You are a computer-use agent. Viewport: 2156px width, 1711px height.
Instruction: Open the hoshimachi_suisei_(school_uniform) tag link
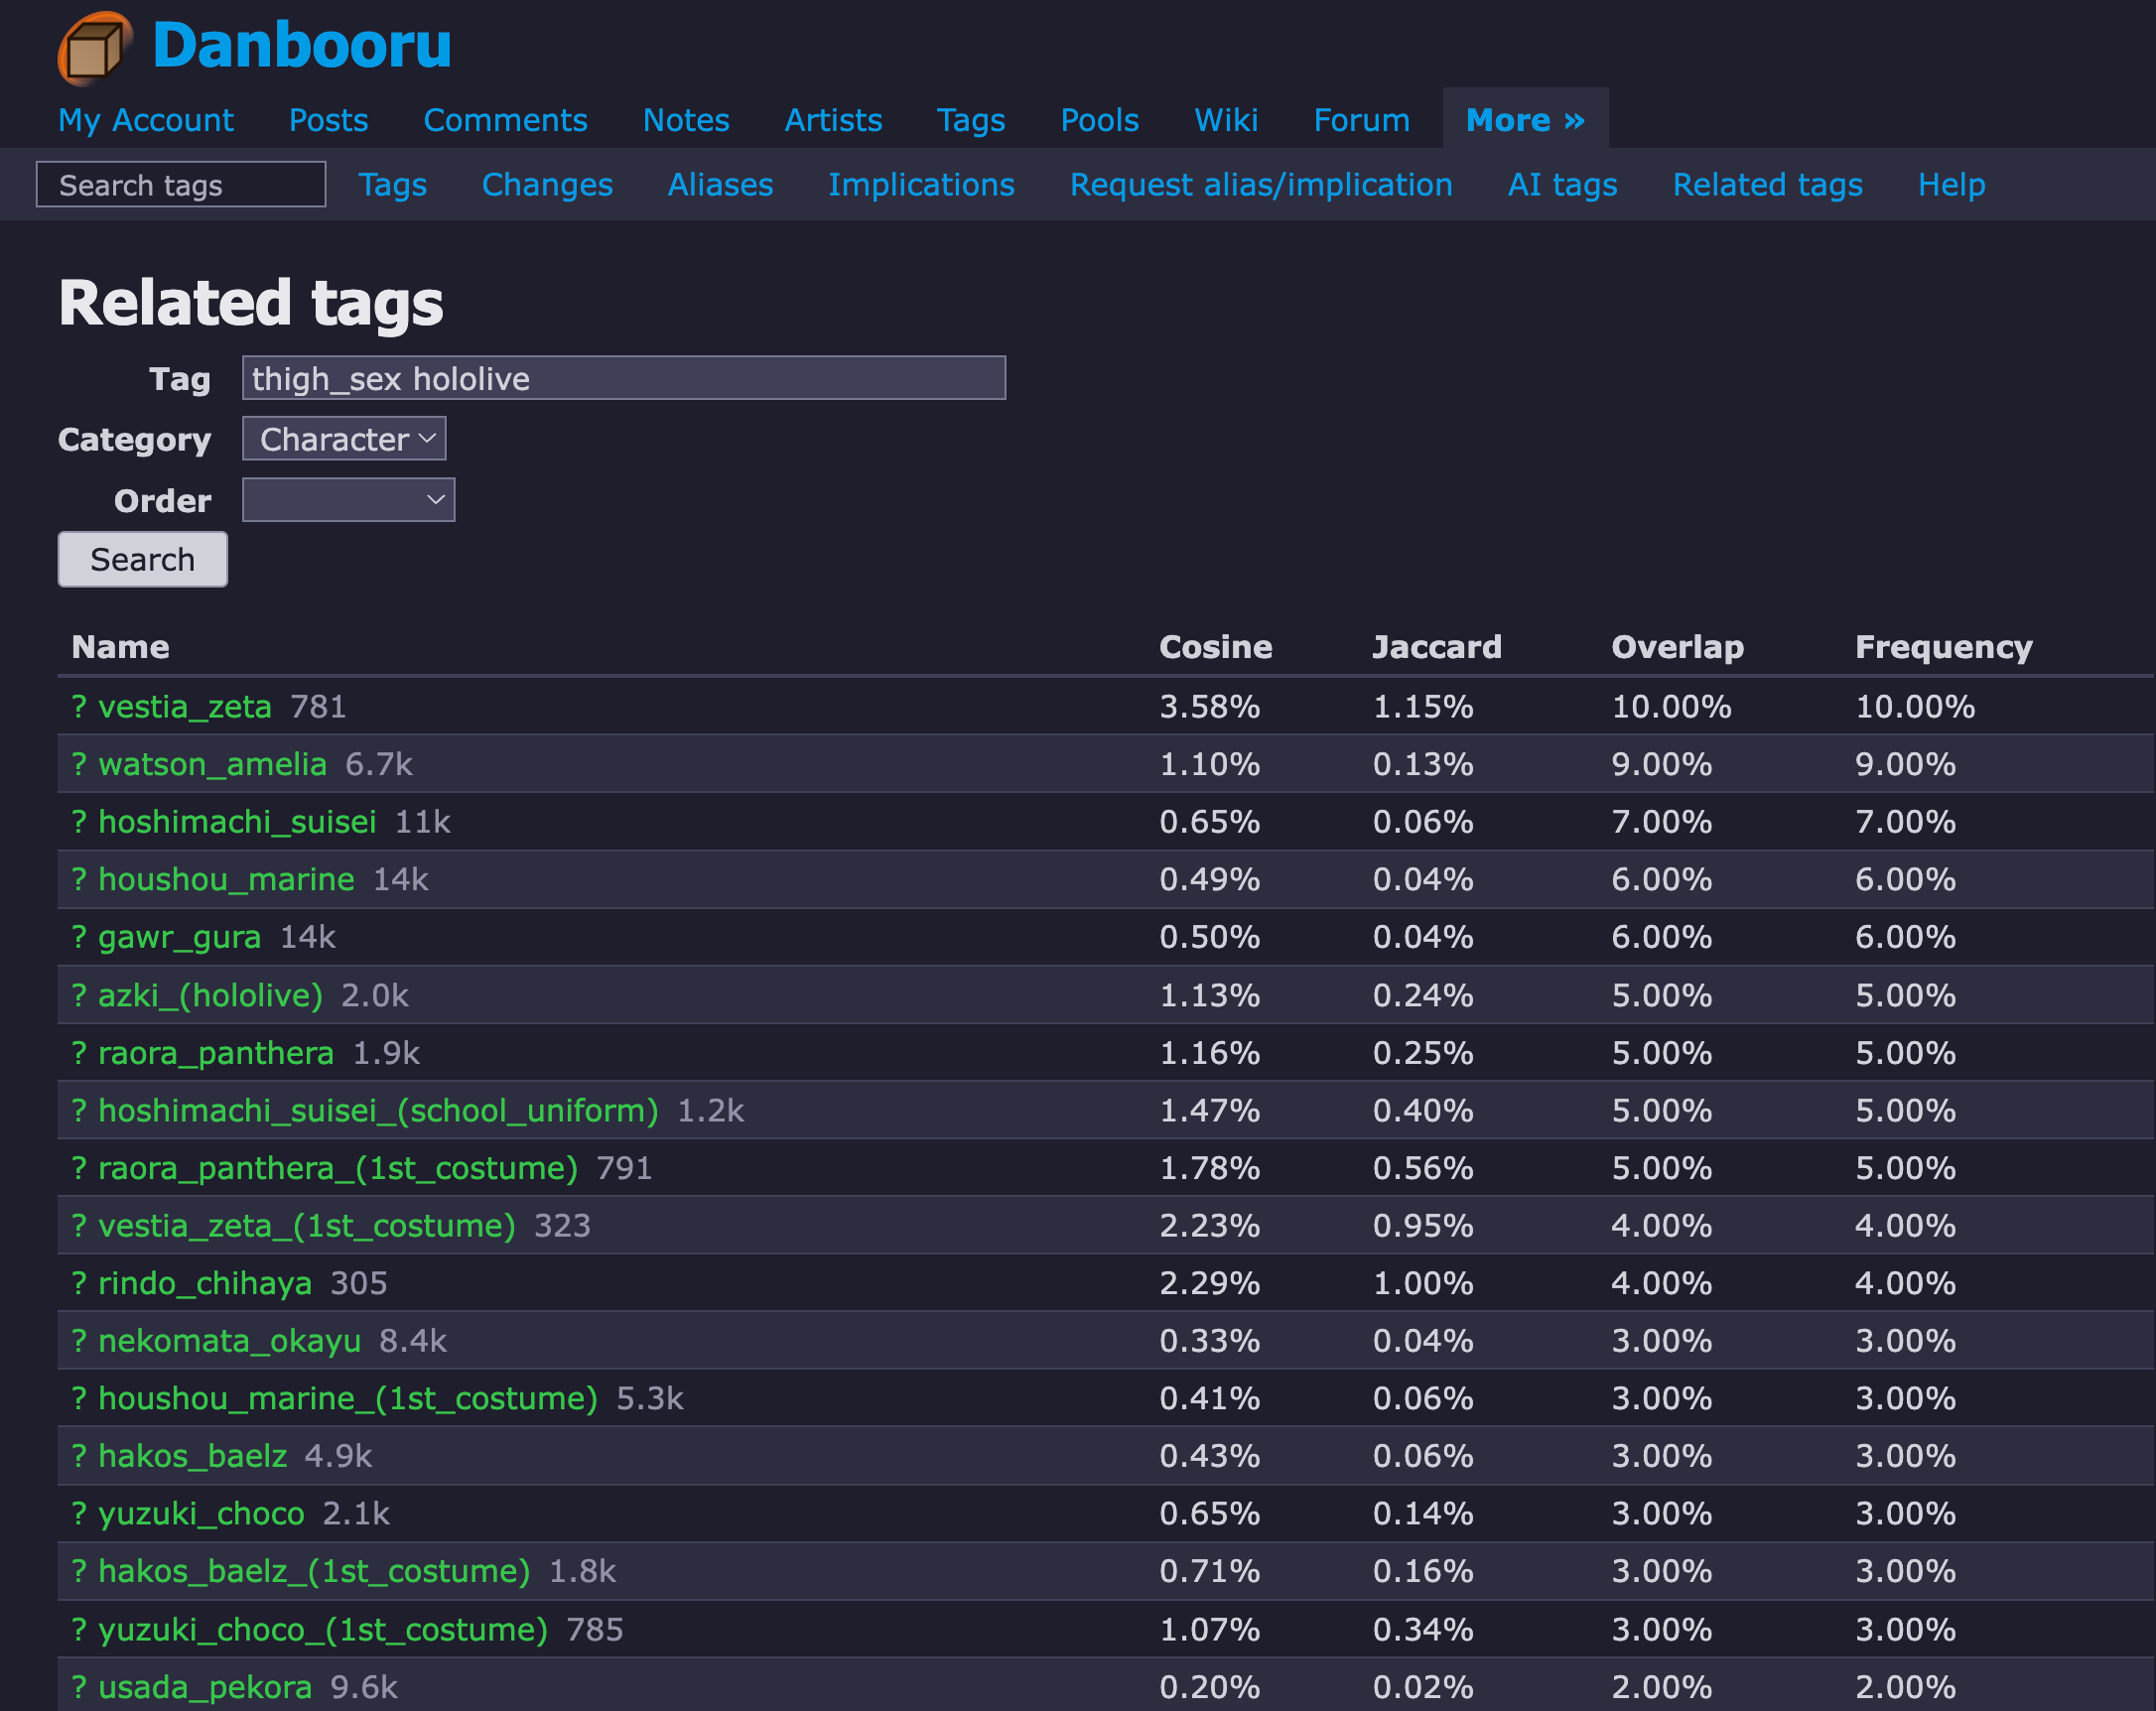click(378, 1111)
